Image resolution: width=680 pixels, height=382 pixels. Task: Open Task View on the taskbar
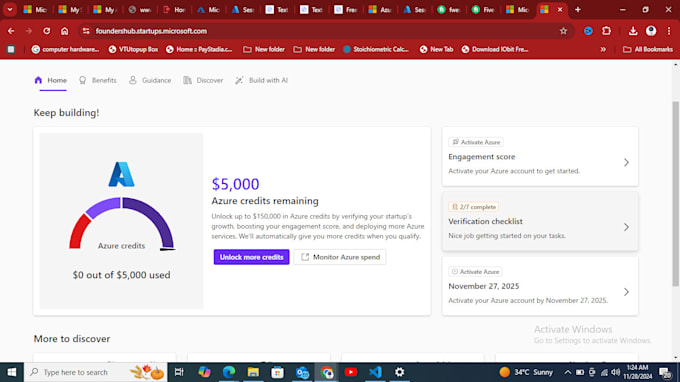click(179, 372)
